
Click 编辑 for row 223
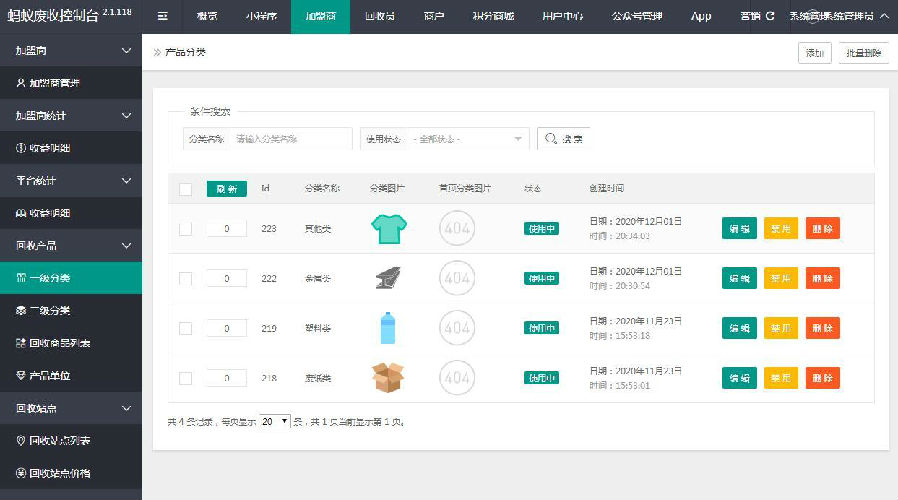pos(739,229)
